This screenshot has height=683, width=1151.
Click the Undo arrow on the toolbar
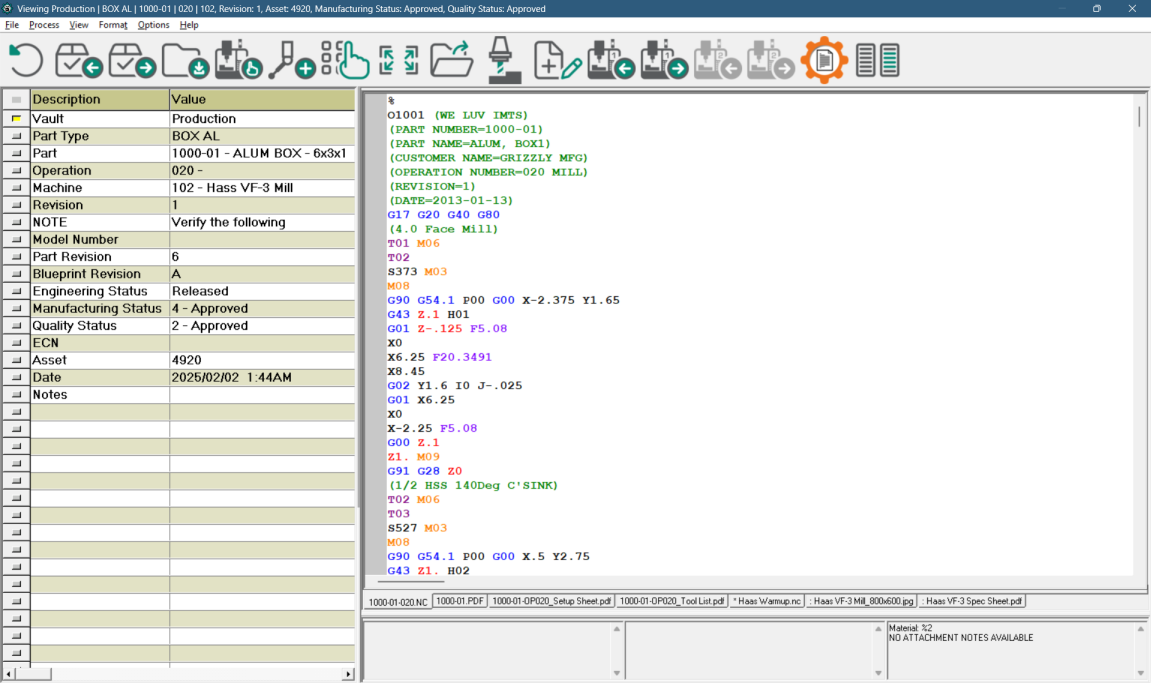(25, 60)
